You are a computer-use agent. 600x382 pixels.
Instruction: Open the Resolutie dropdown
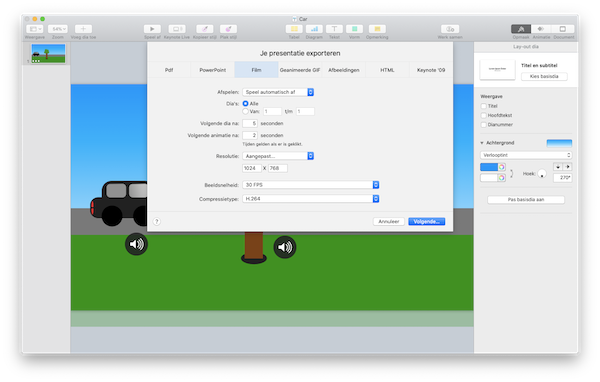[278, 156]
